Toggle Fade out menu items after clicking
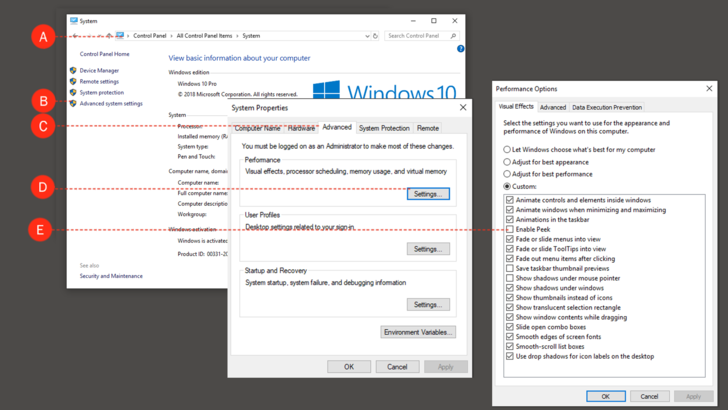The height and width of the screenshot is (410, 728). pos(510,259)
